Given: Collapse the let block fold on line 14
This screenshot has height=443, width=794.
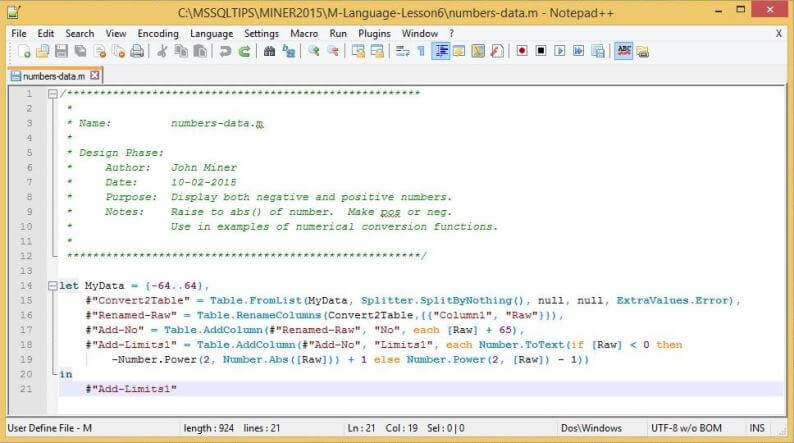Looking at the screenshot, I should 53,286.
